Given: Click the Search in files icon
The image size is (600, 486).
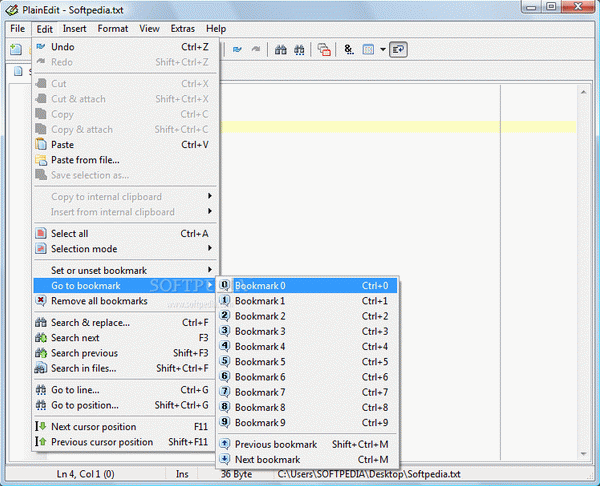Looking at the screenshot, I should (41, 368).
